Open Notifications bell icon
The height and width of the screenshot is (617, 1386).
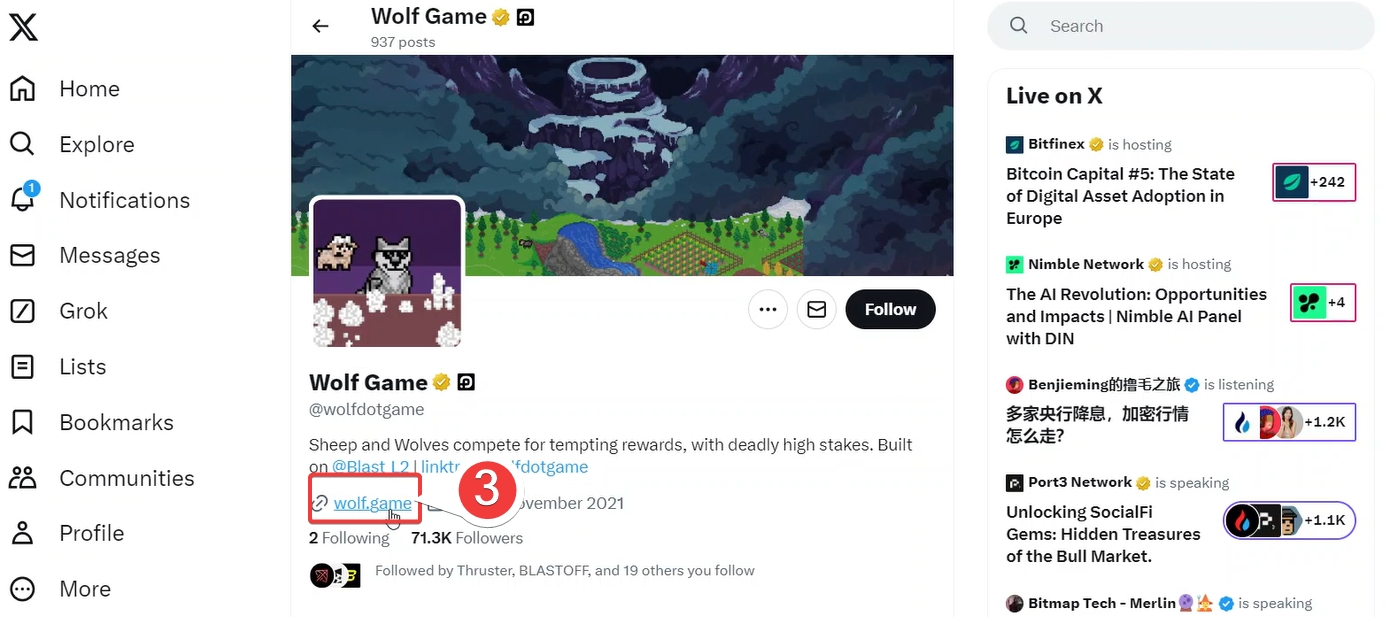(x=22, y=199)
